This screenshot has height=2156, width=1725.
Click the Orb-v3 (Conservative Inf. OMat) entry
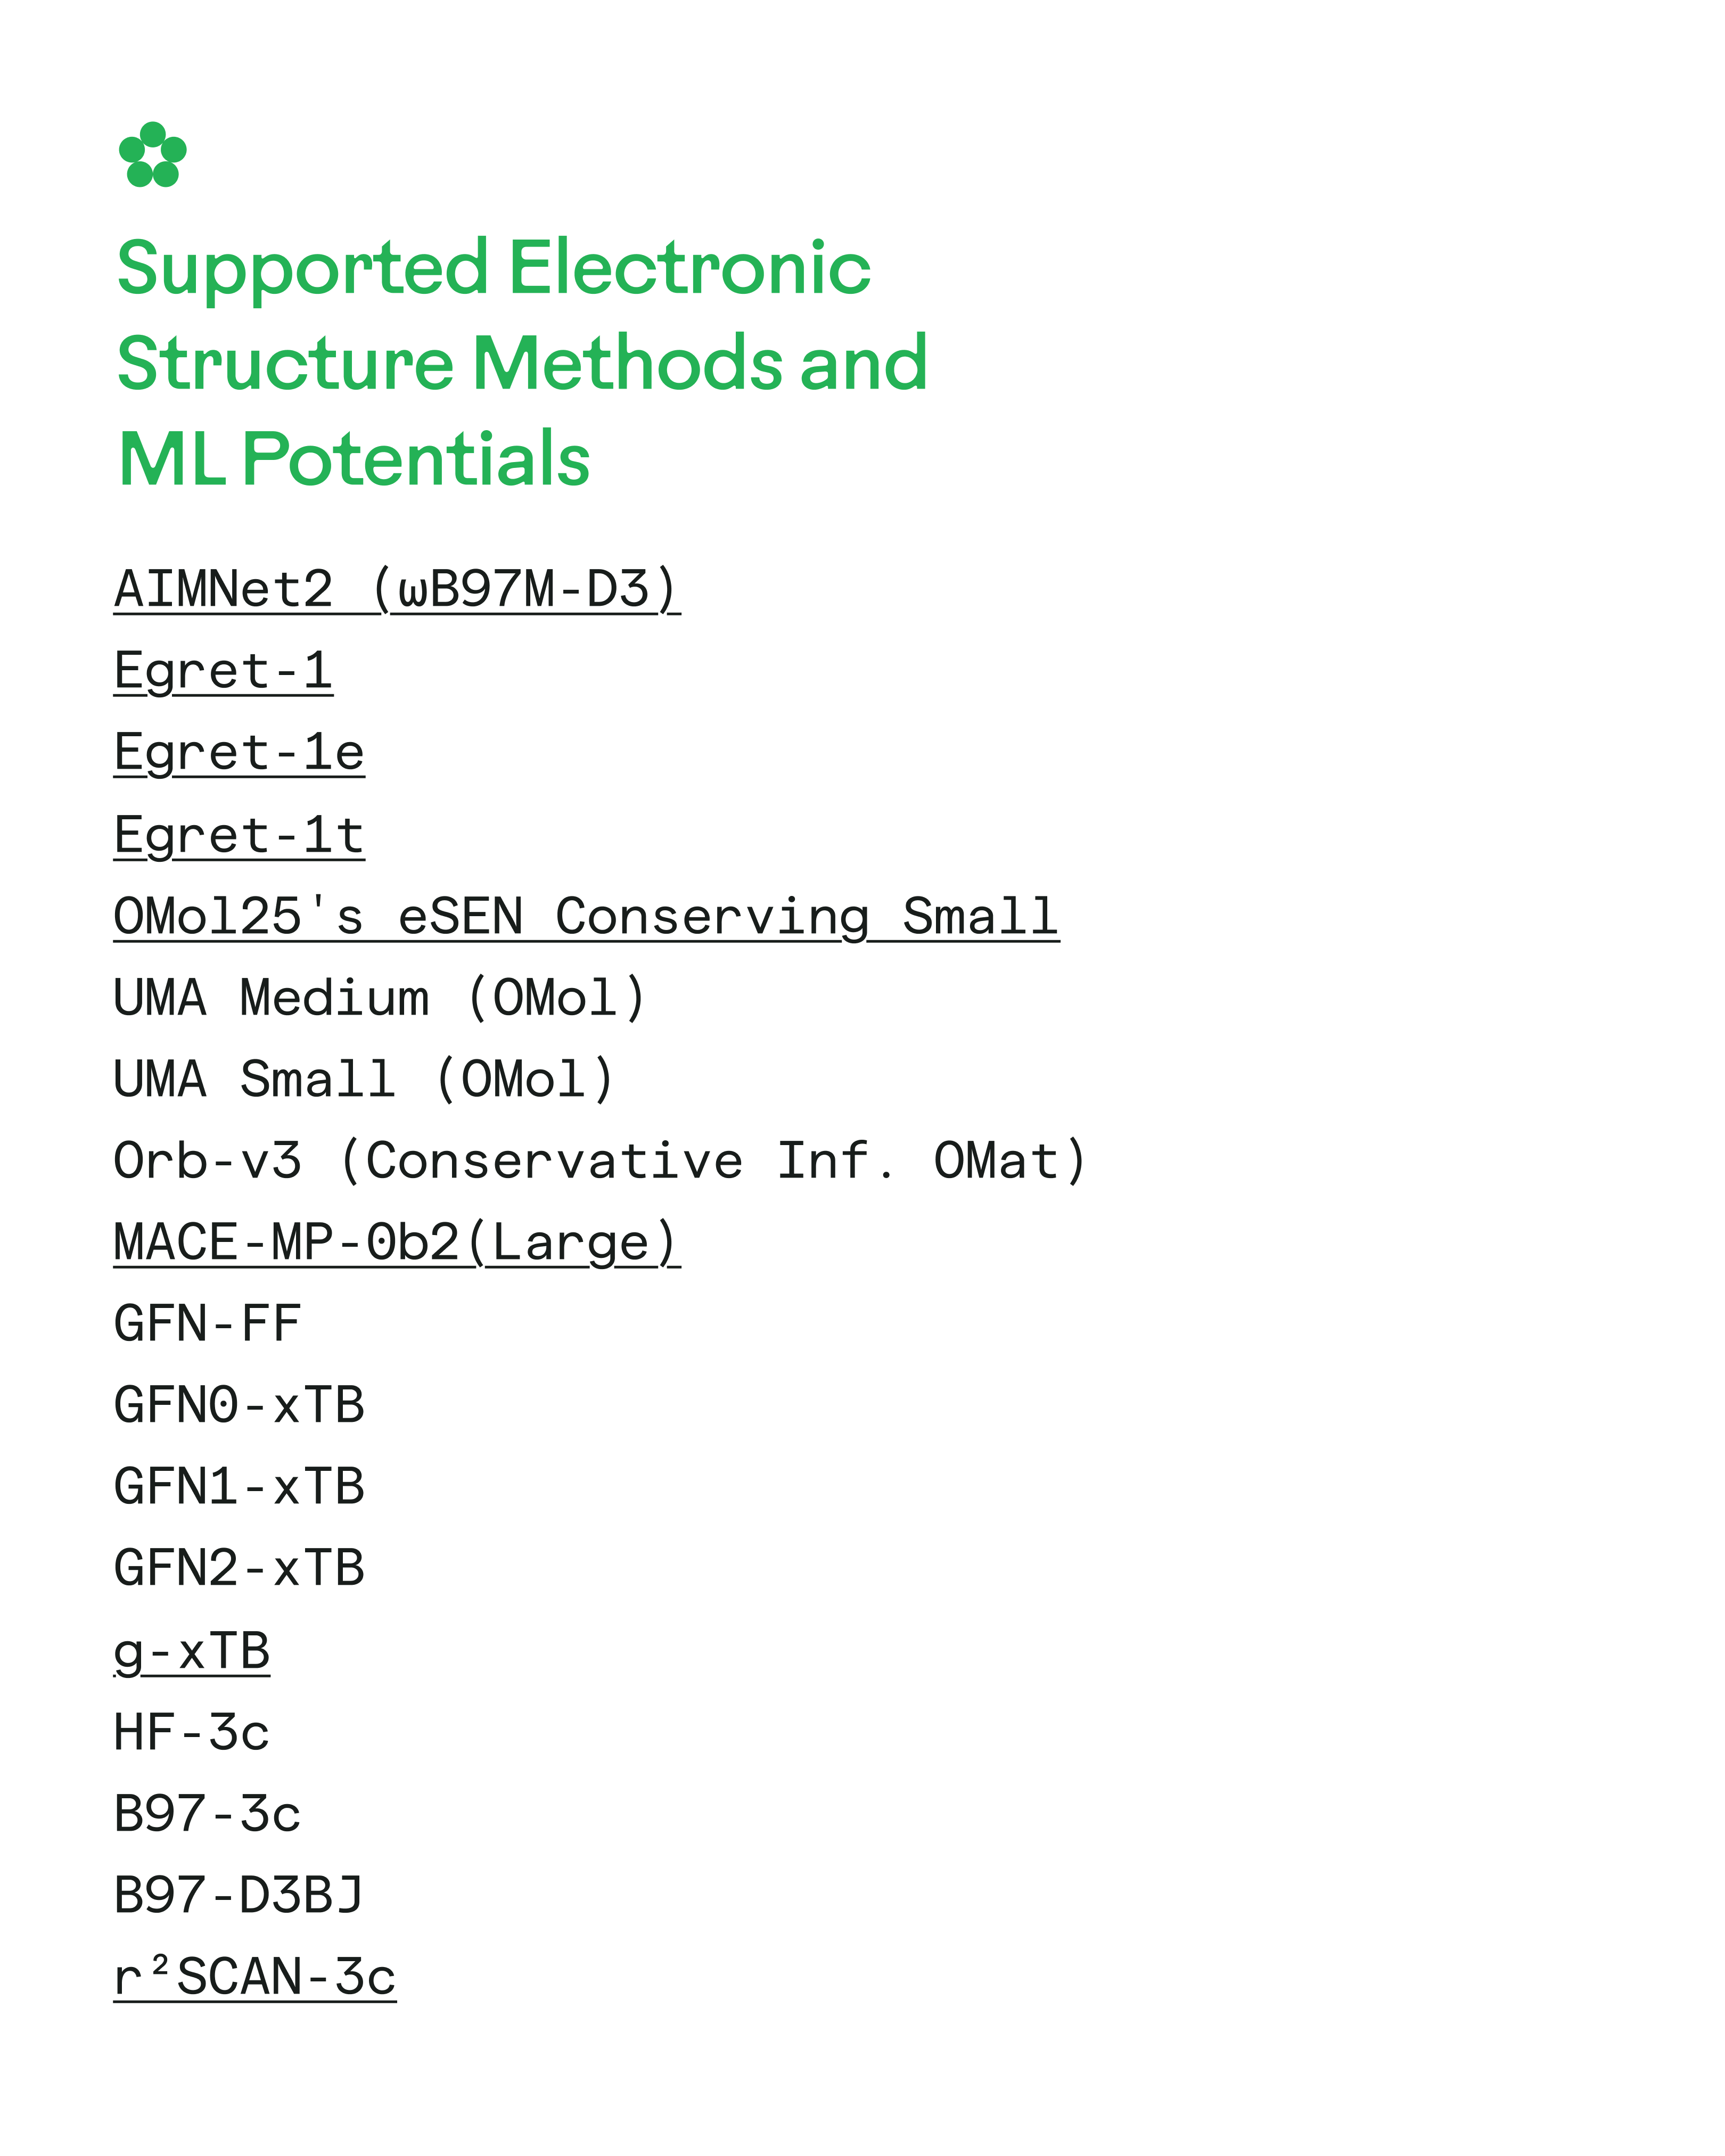coord(600,1161)
